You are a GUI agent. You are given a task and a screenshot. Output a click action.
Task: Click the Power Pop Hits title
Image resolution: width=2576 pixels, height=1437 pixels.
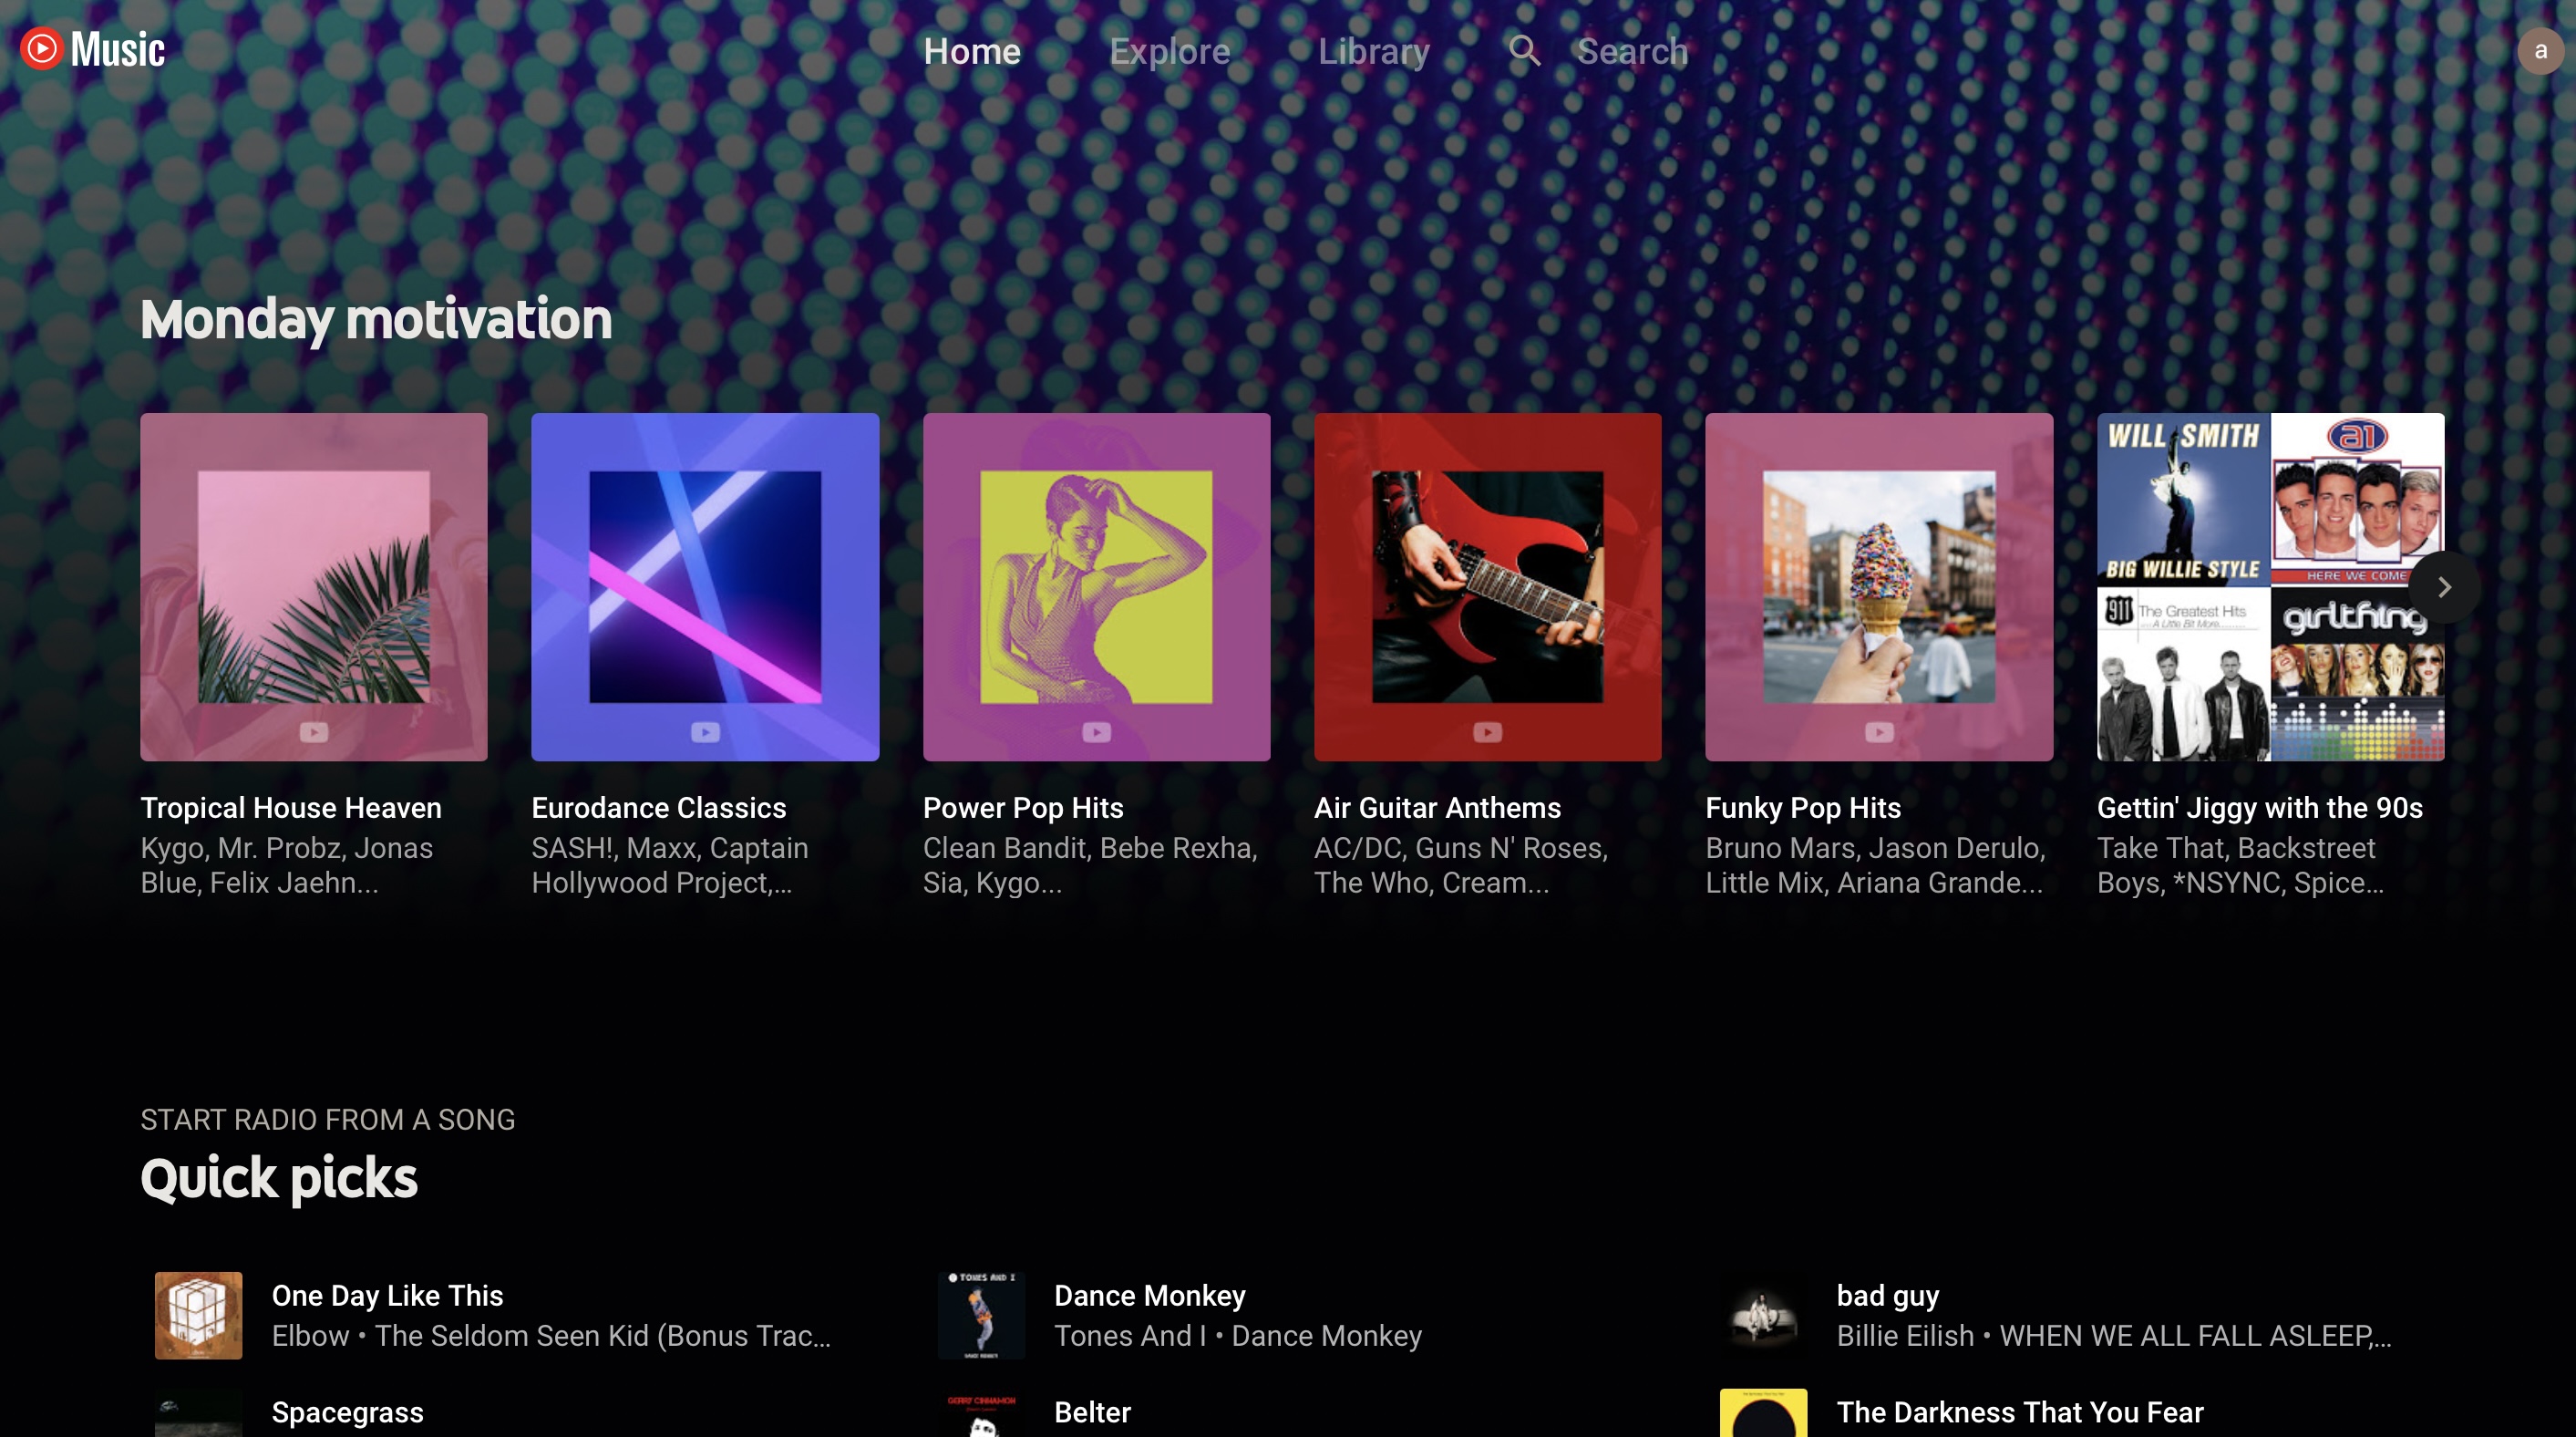point(1023,808)
